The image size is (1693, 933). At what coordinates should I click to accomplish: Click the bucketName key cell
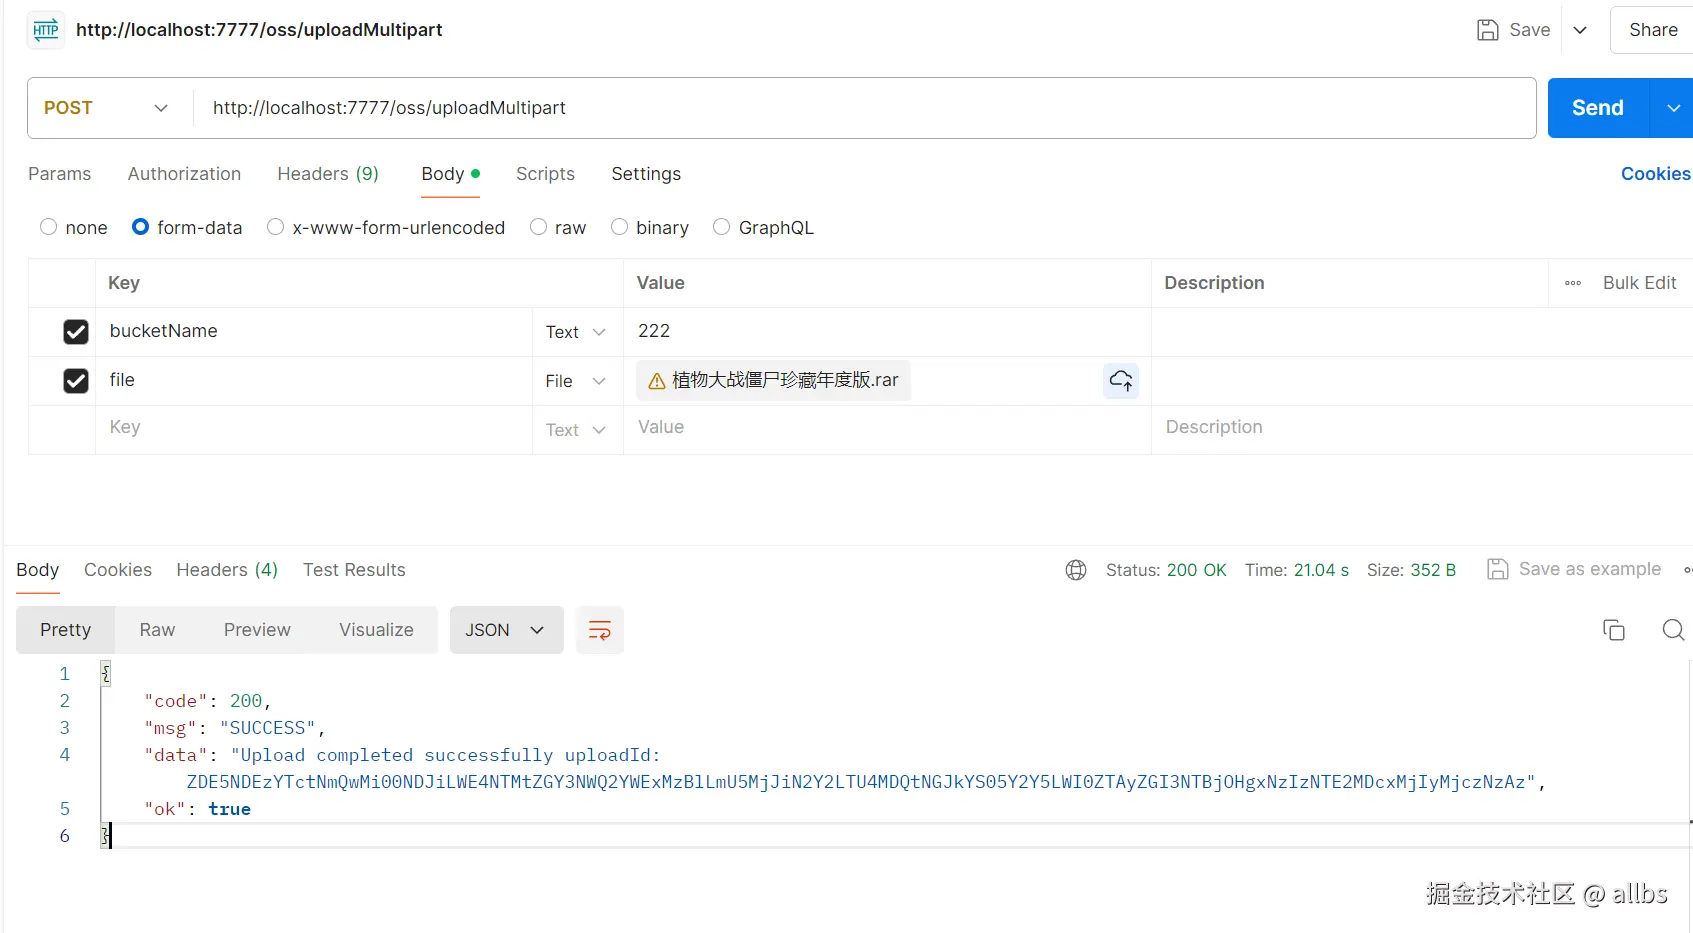tap(314, 332)
